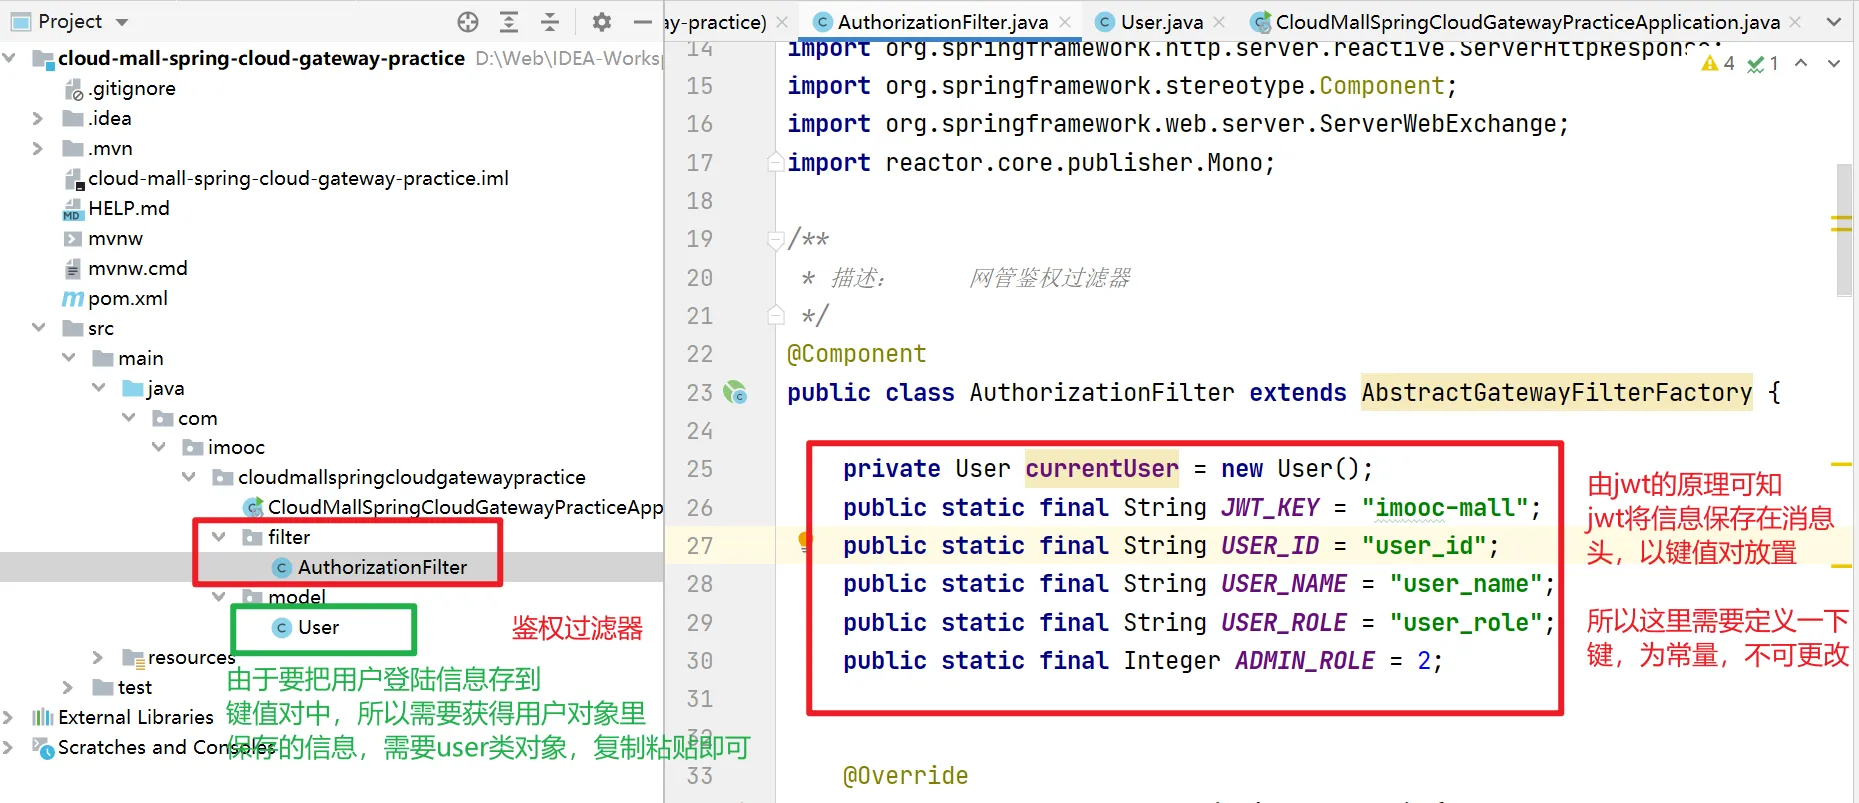Open Project panel options gear
This screenshot has height=803, width=1859.
tap(601, 22)
